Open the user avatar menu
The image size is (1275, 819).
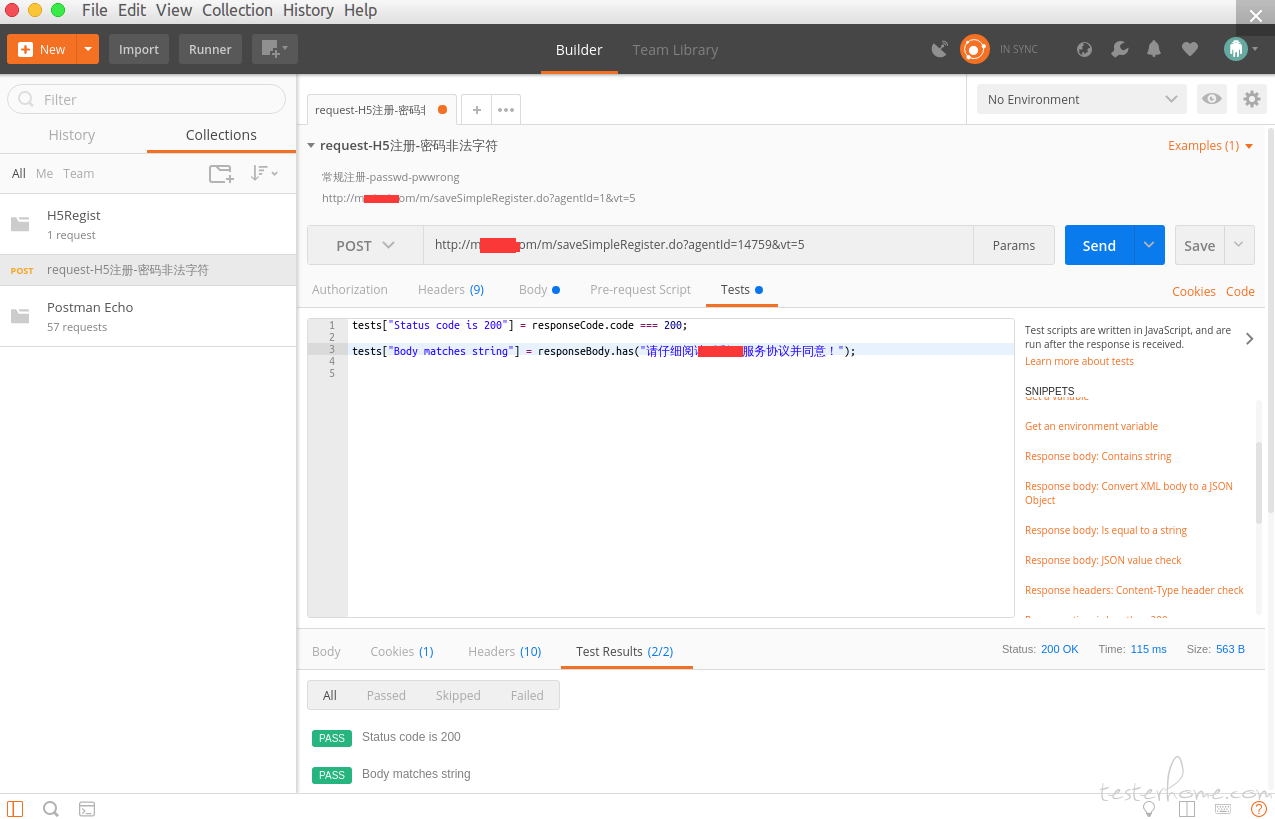pos(1240,49)
